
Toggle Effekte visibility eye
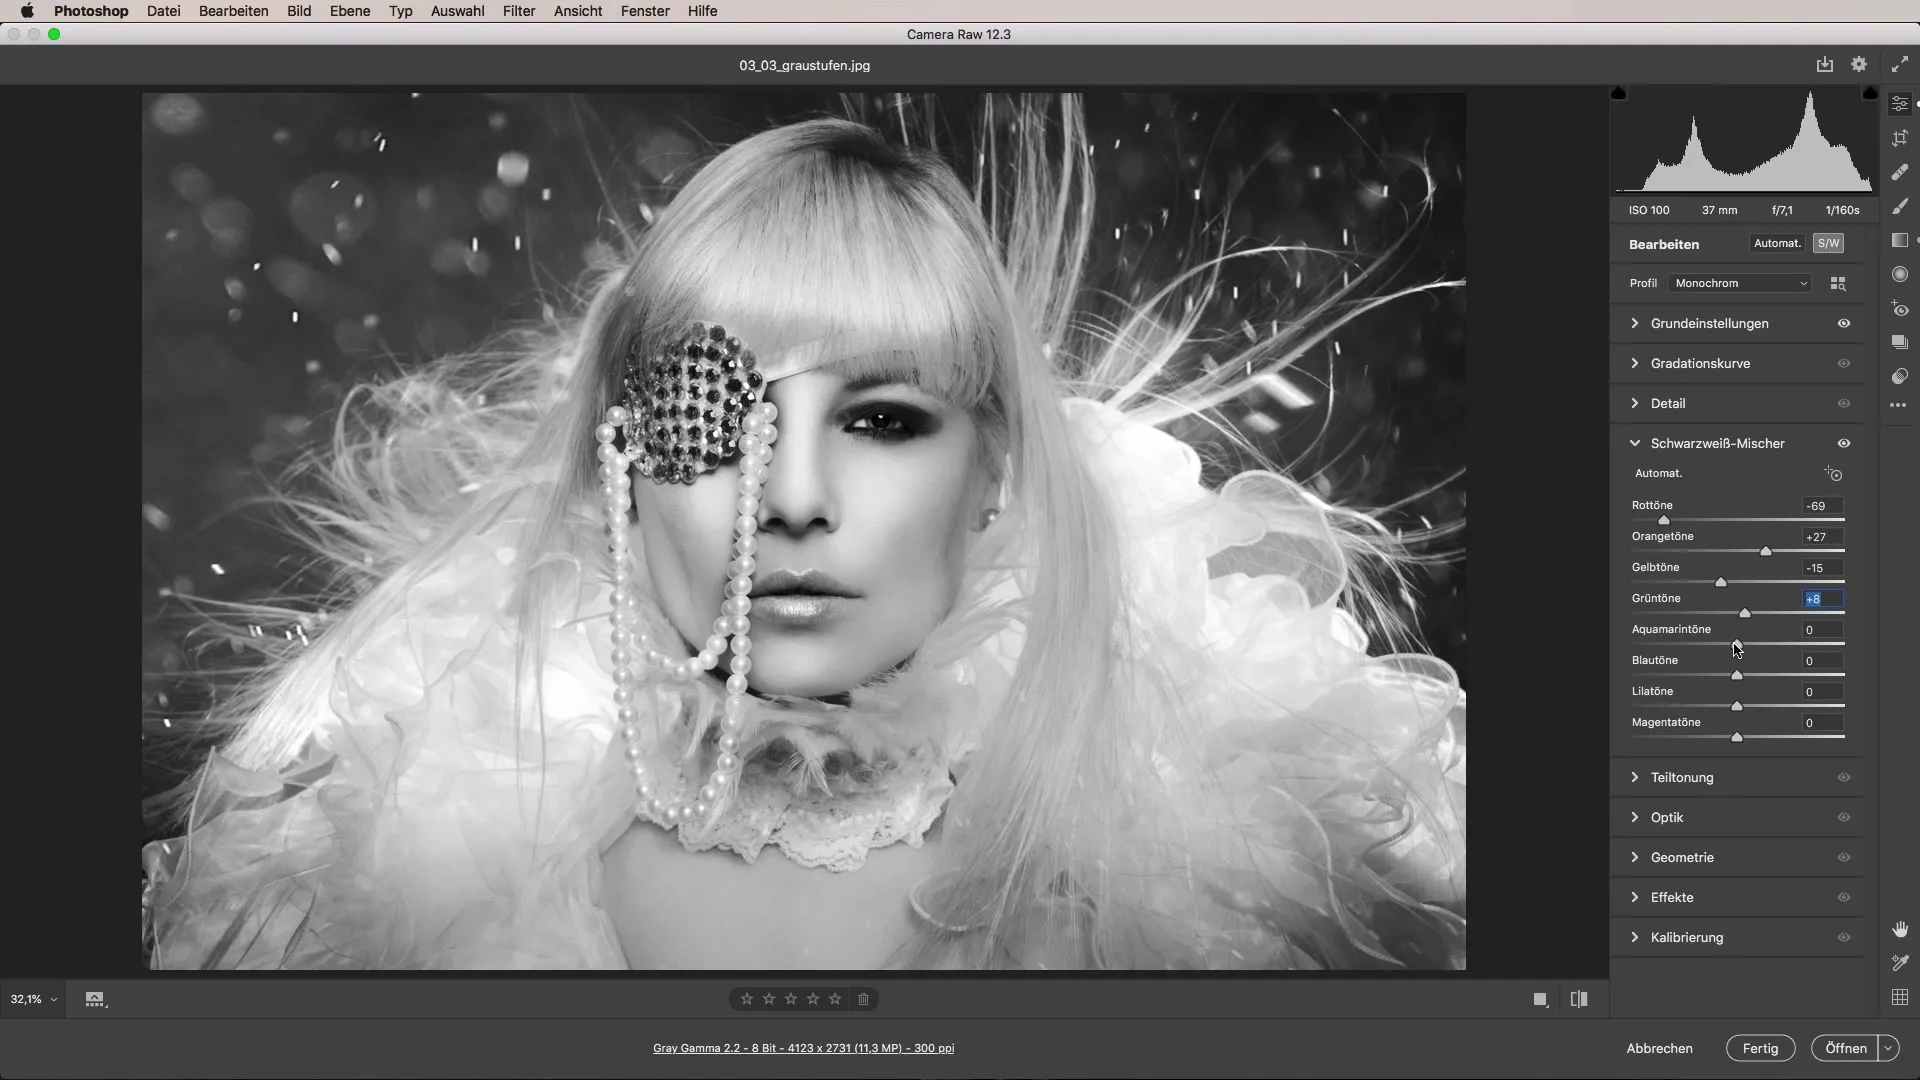(1844, 897)
